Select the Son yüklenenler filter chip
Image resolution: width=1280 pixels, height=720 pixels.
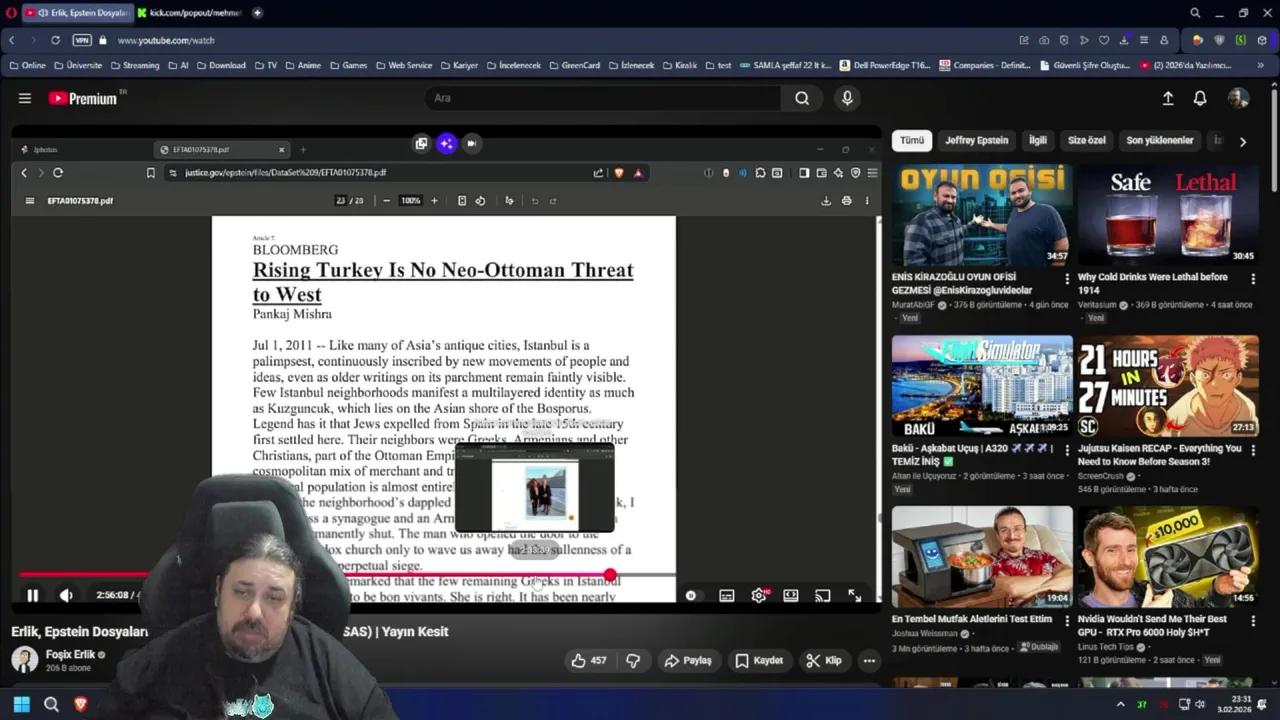point(1160,141)
